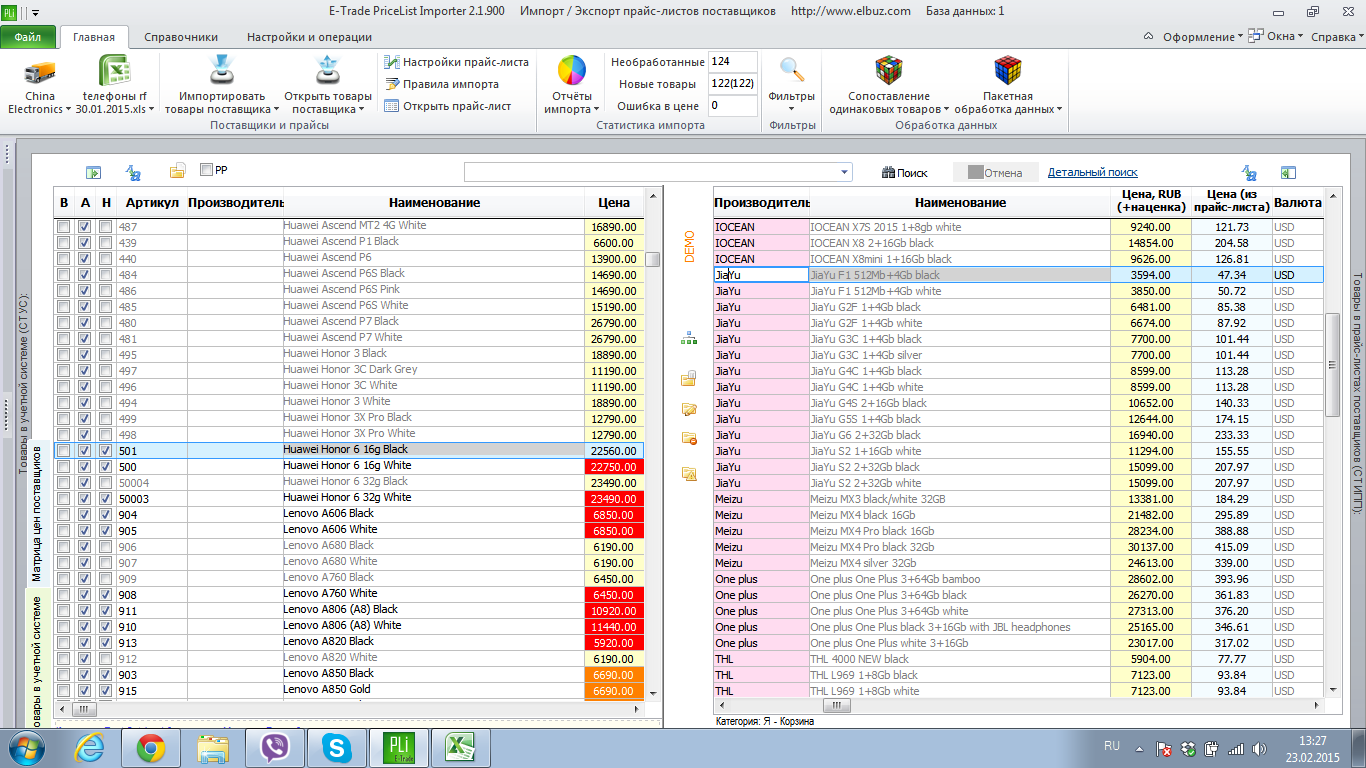Click the sort icon above right table

[1249, 172]
